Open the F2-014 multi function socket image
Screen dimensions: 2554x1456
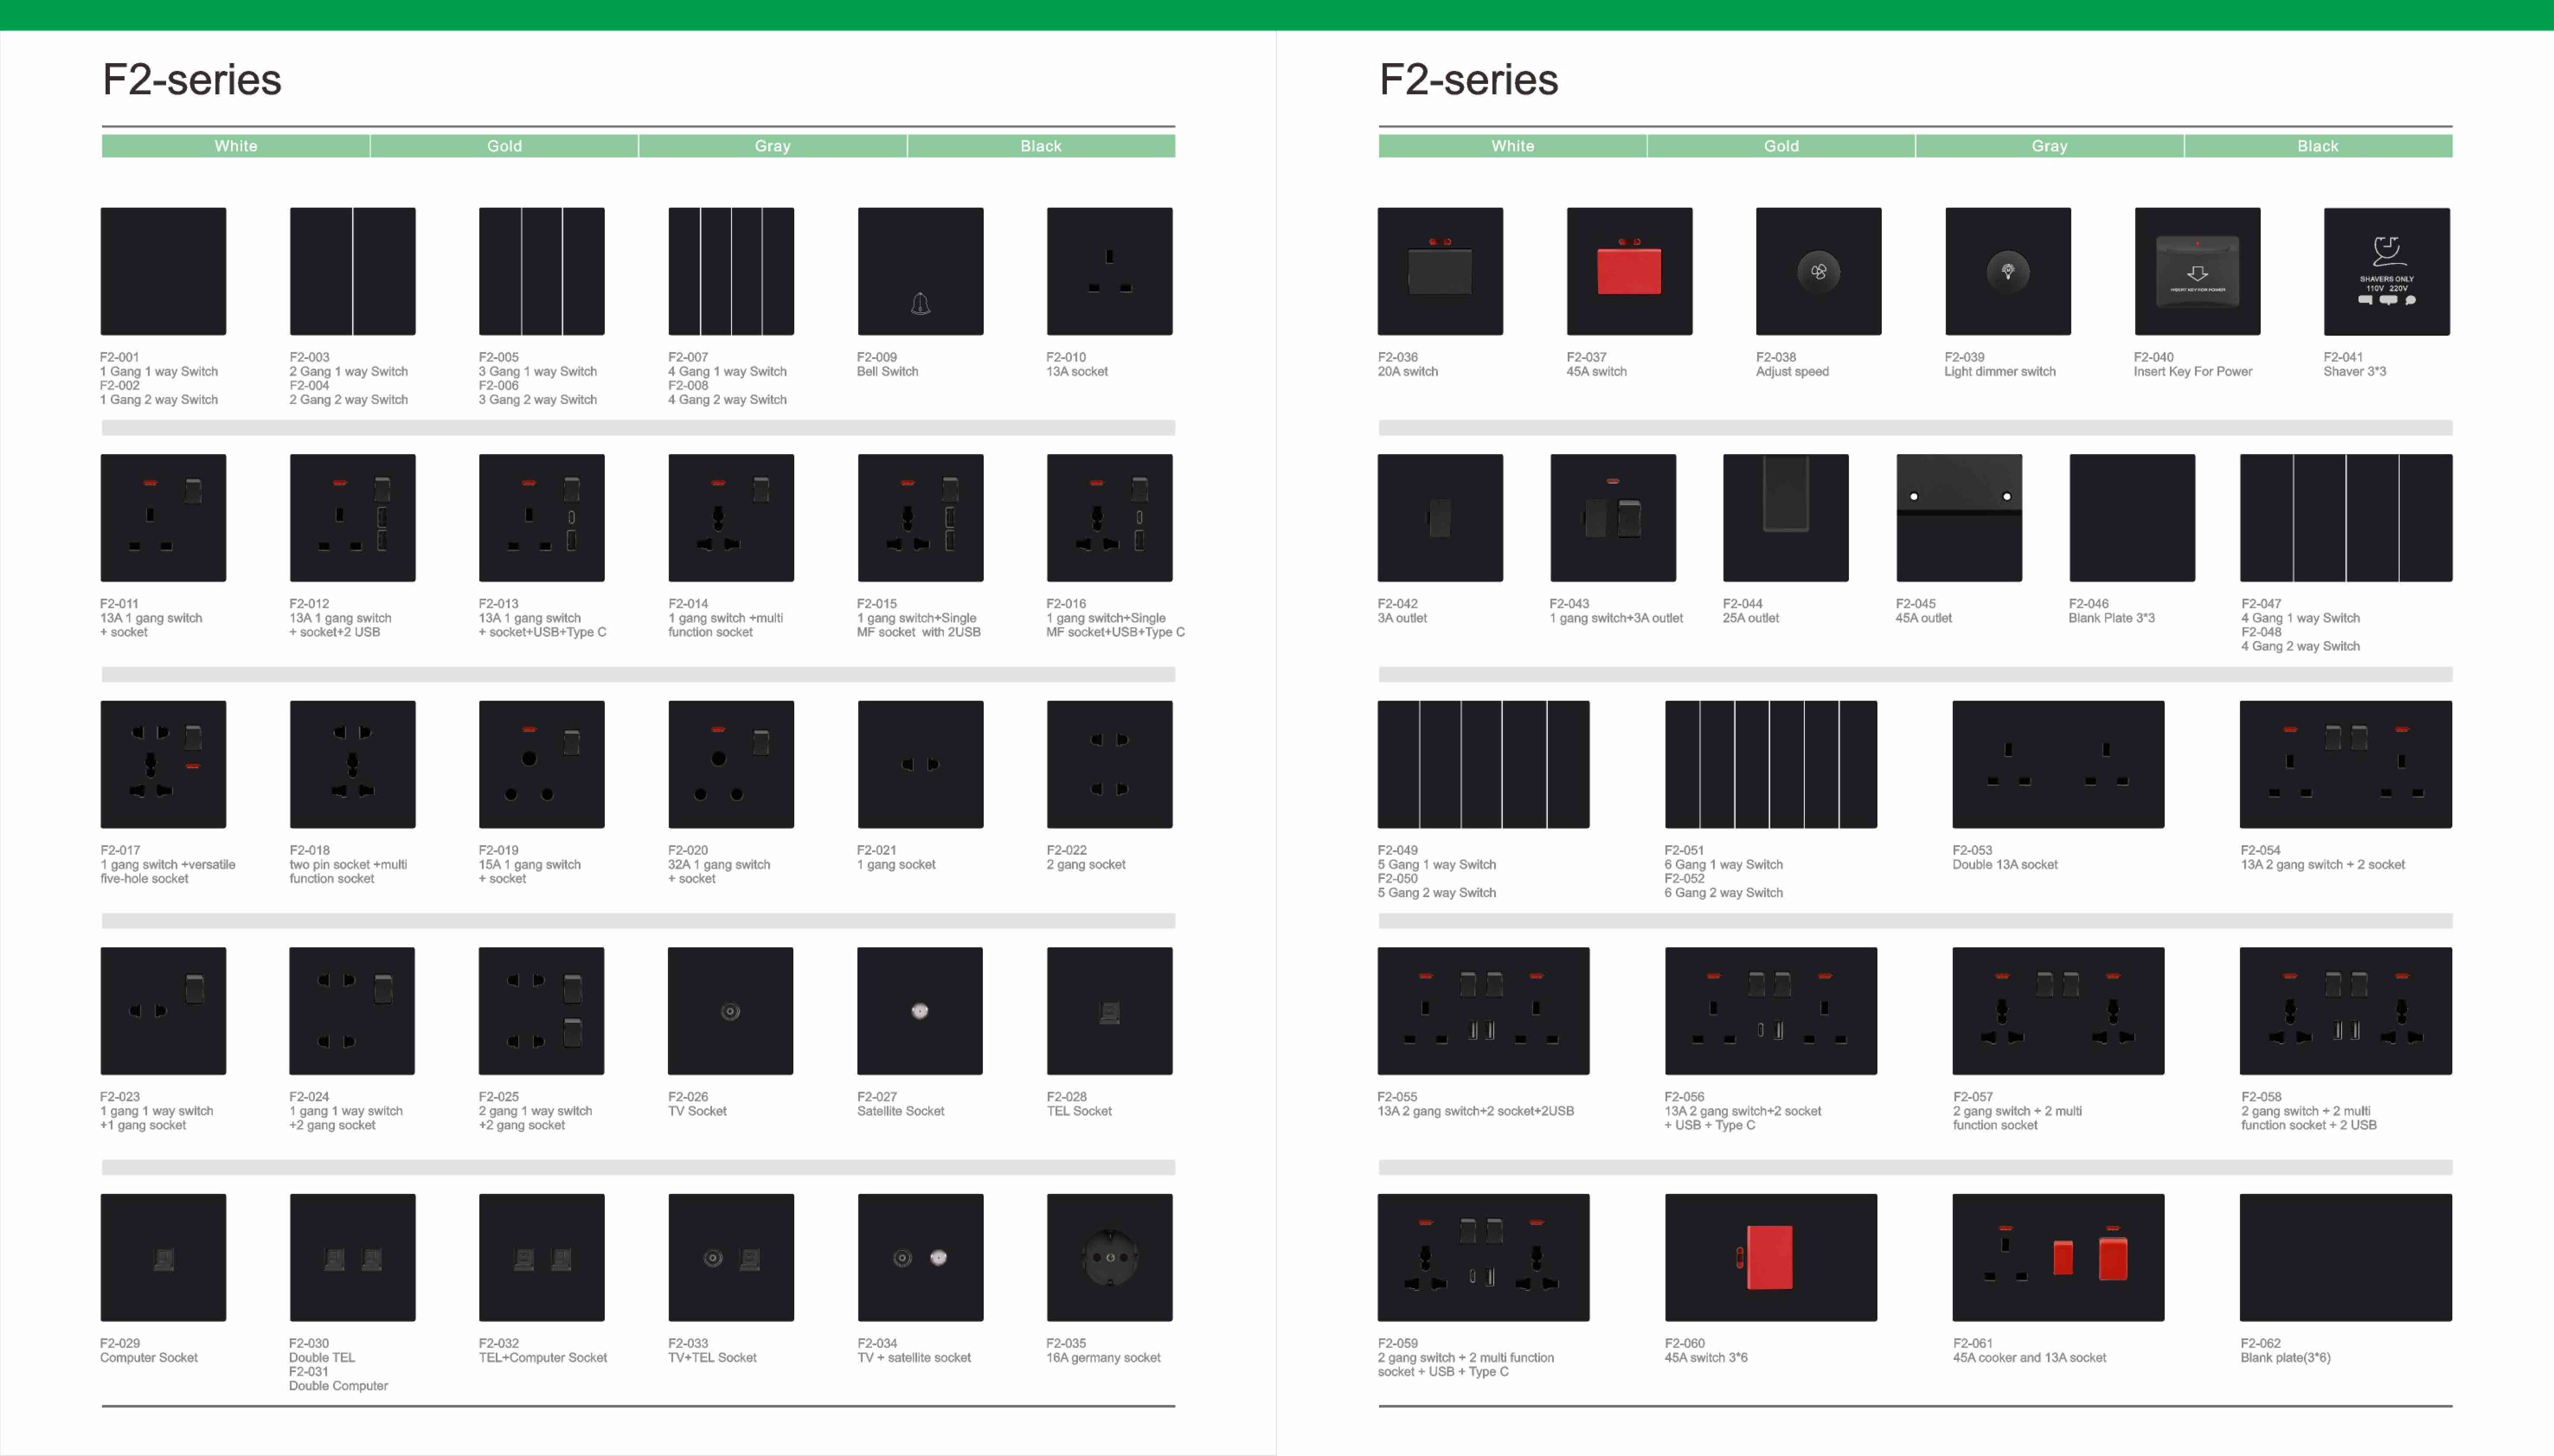pos(731,518)
